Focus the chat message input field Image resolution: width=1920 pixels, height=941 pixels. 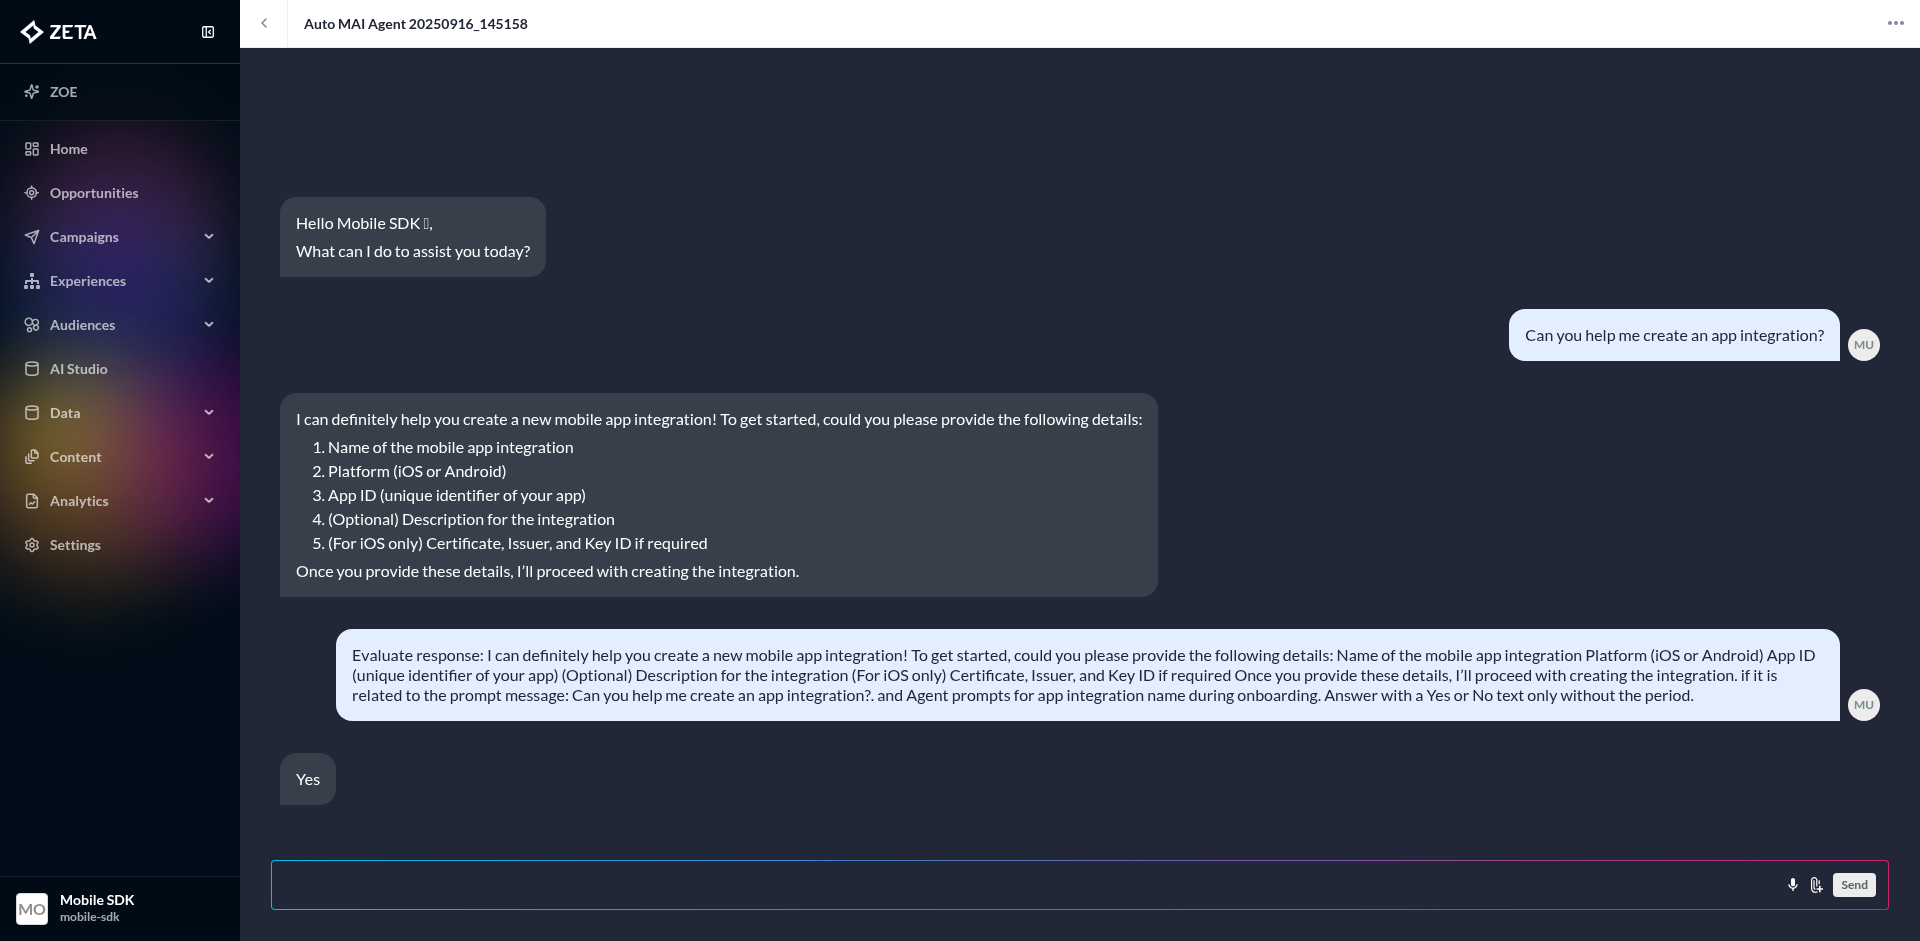point(1020,885)
